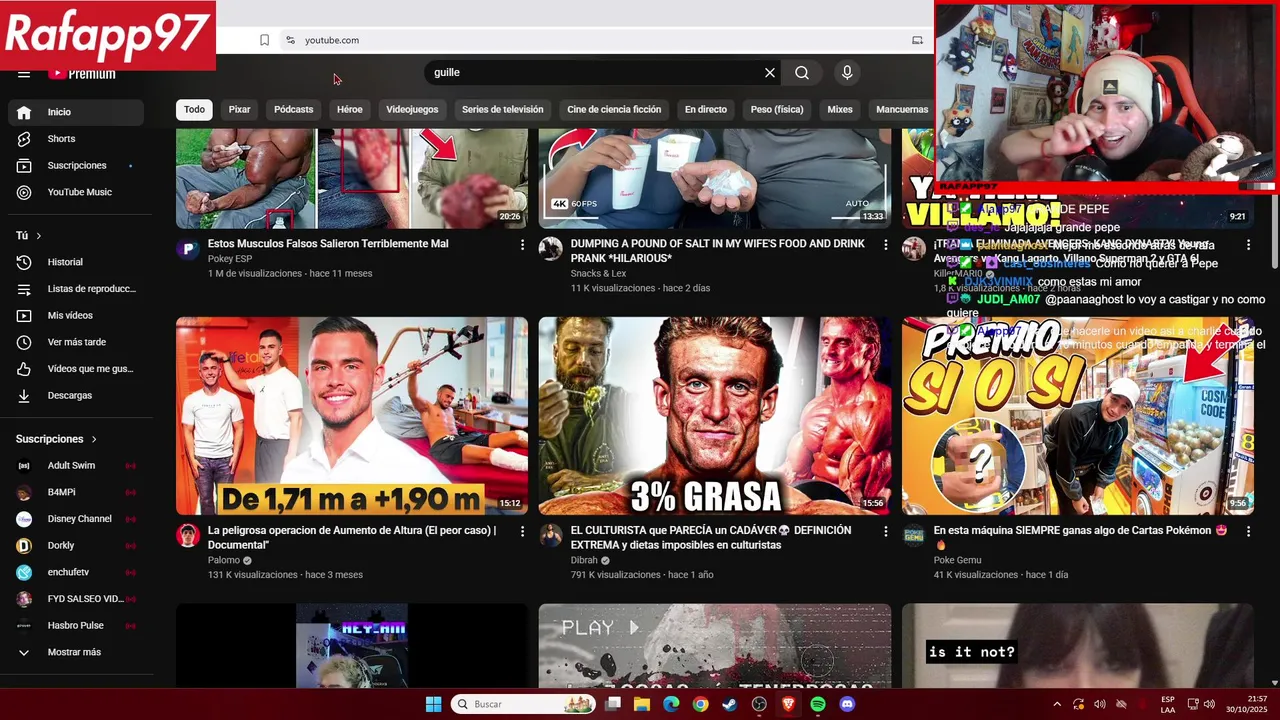Open the Adult Swim channel subscription
This screenshot has height=720, width=1280.
point(76,466)
